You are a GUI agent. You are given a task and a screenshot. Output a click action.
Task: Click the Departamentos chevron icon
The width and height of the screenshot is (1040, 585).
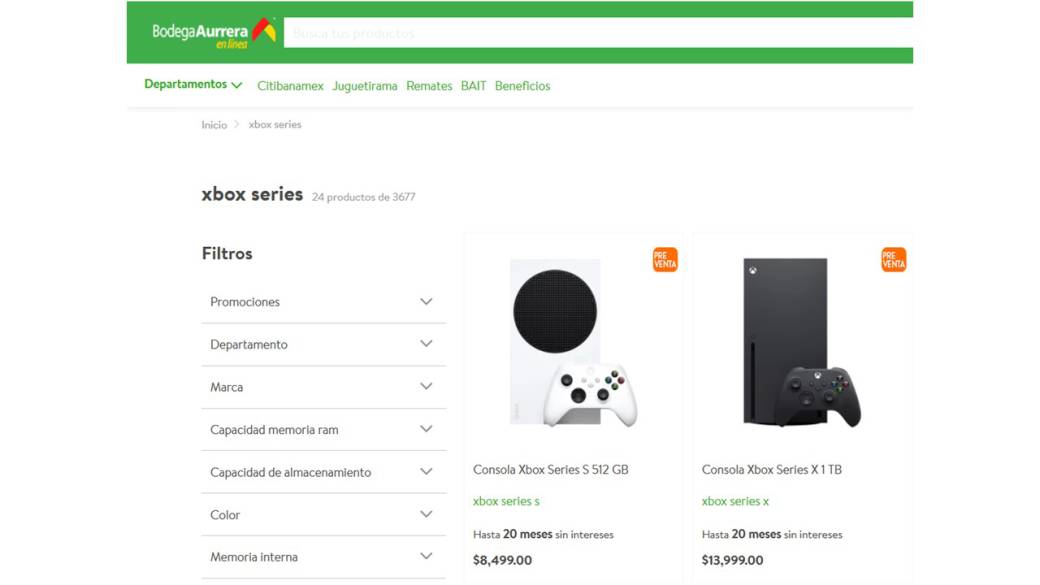237,85
